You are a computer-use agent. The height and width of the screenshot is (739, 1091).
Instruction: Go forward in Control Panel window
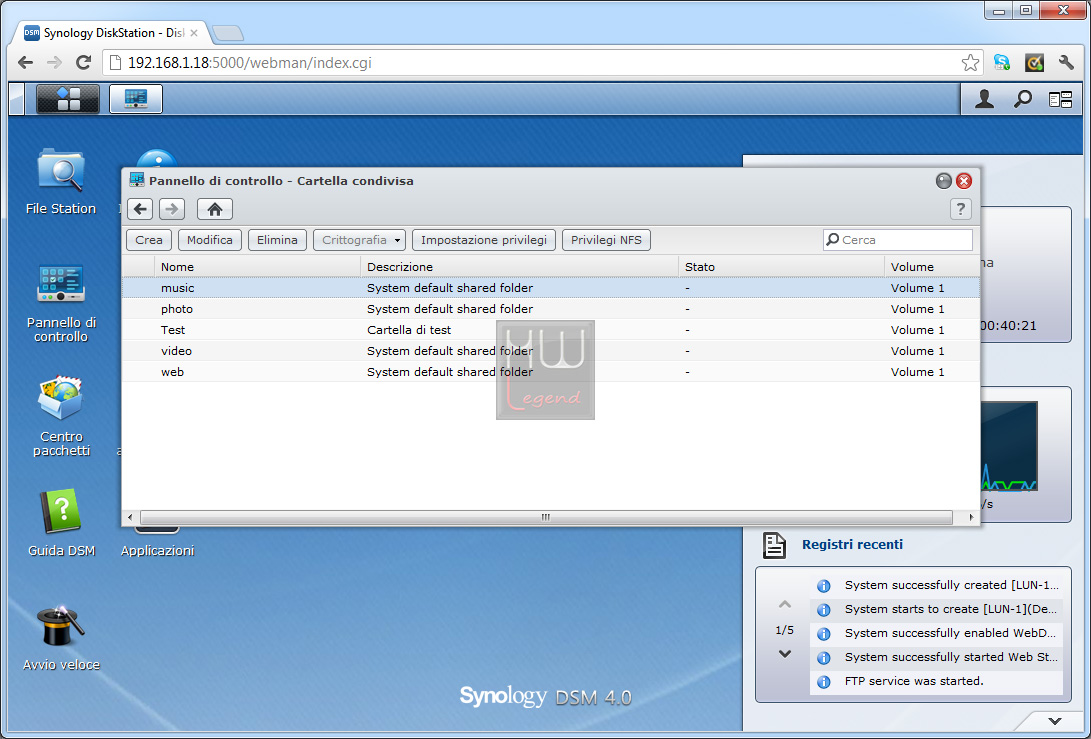click(172, 209)
